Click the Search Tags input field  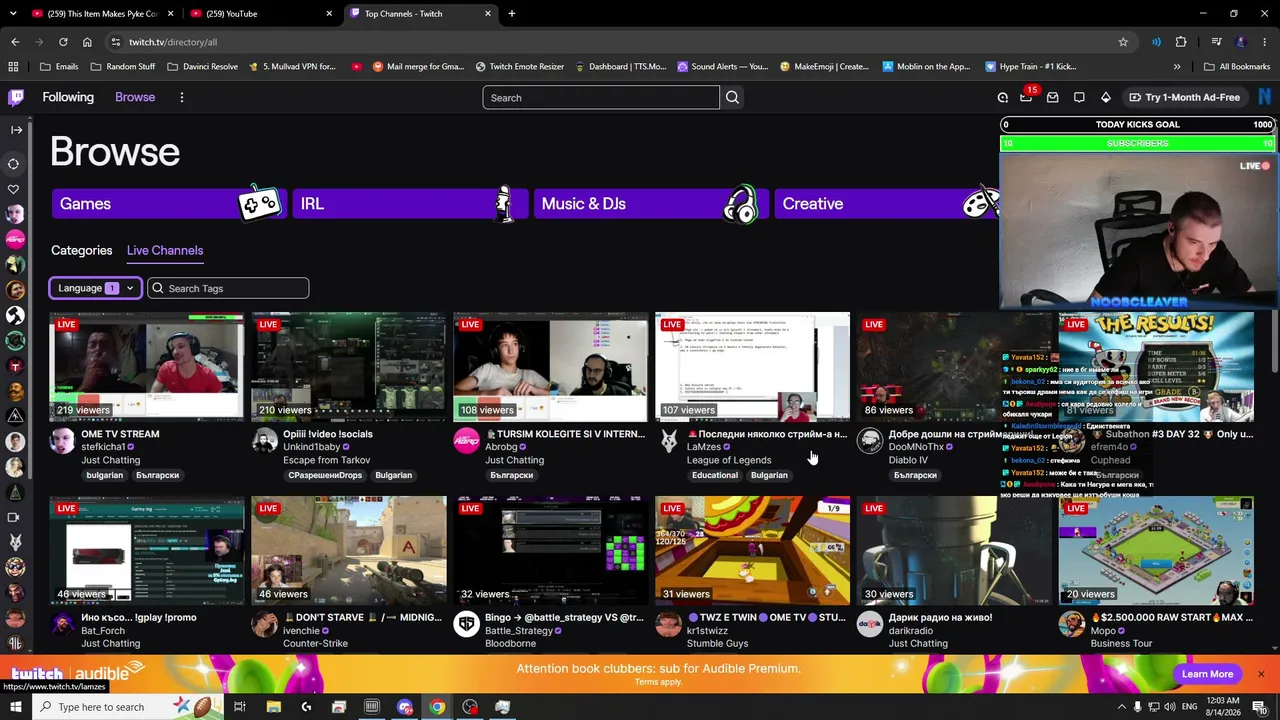tap(228, 288)
